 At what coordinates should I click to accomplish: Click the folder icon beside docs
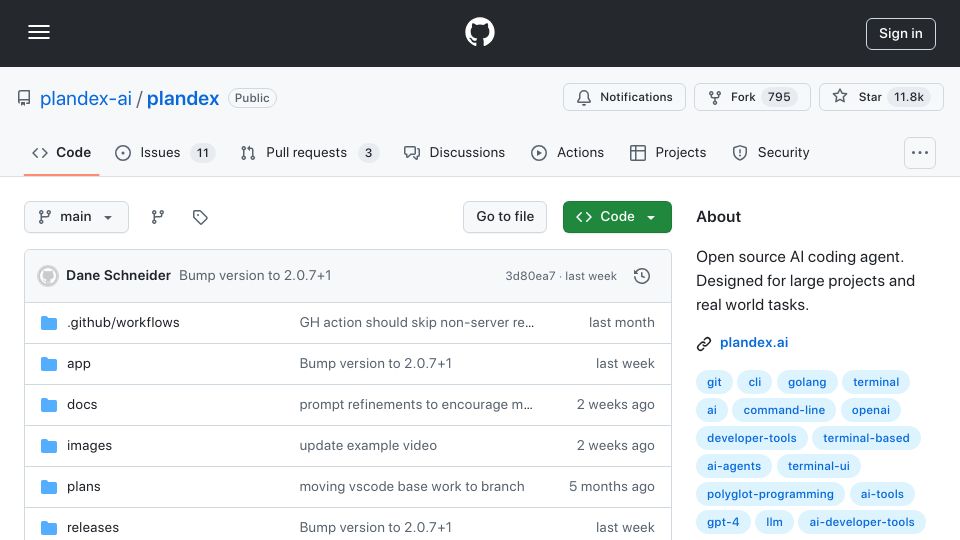click(x=49, y=405)
